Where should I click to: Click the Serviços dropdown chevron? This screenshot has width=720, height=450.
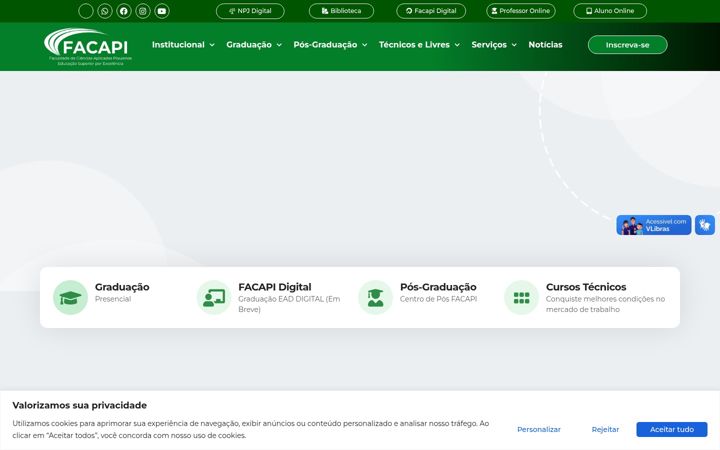point(514,45)
